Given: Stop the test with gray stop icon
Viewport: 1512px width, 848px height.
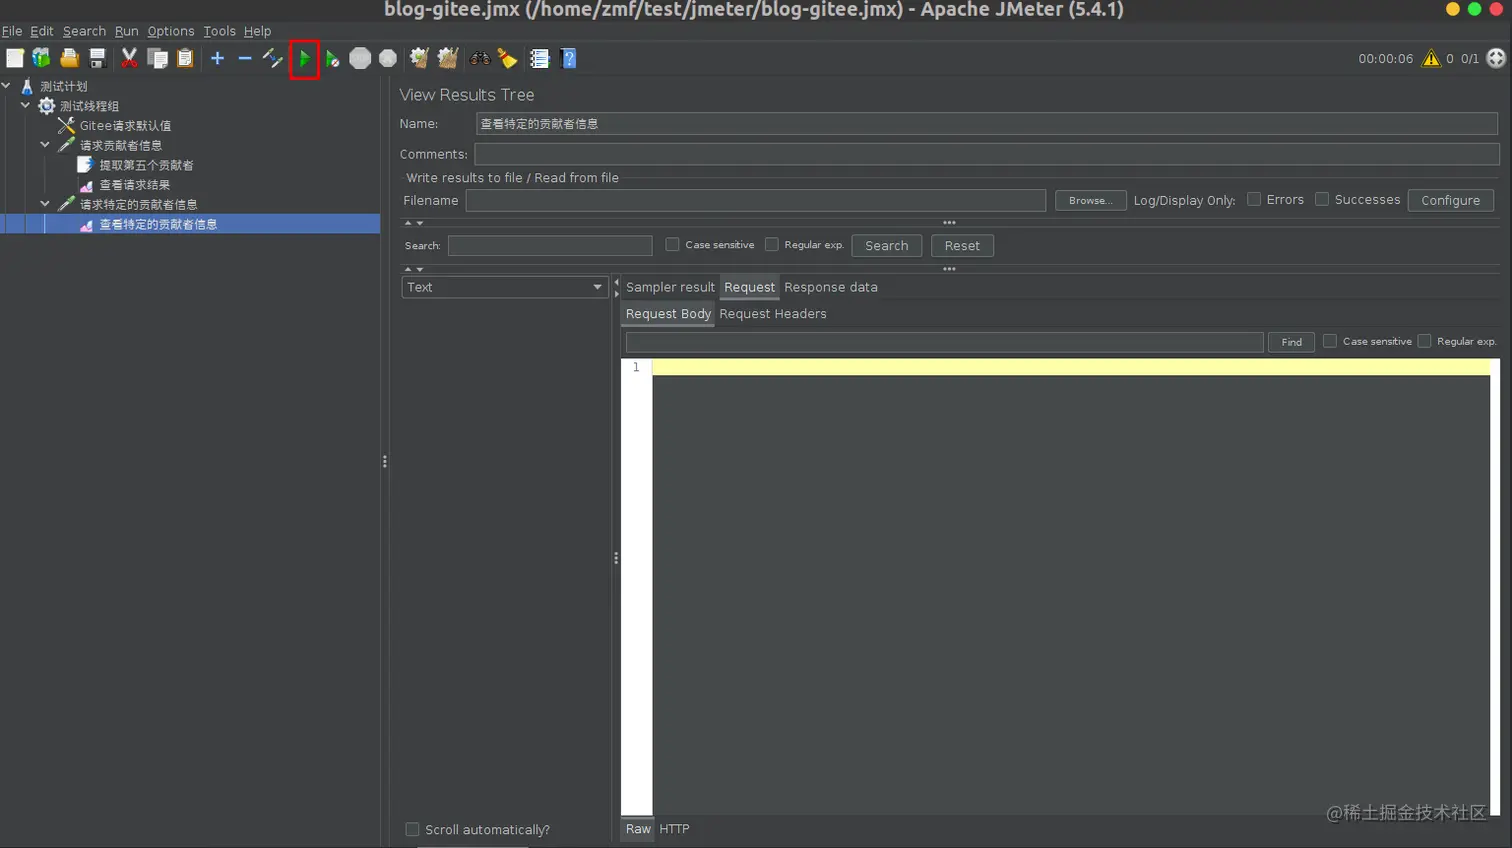Looking at the screenshot, I should pos(360,59).
